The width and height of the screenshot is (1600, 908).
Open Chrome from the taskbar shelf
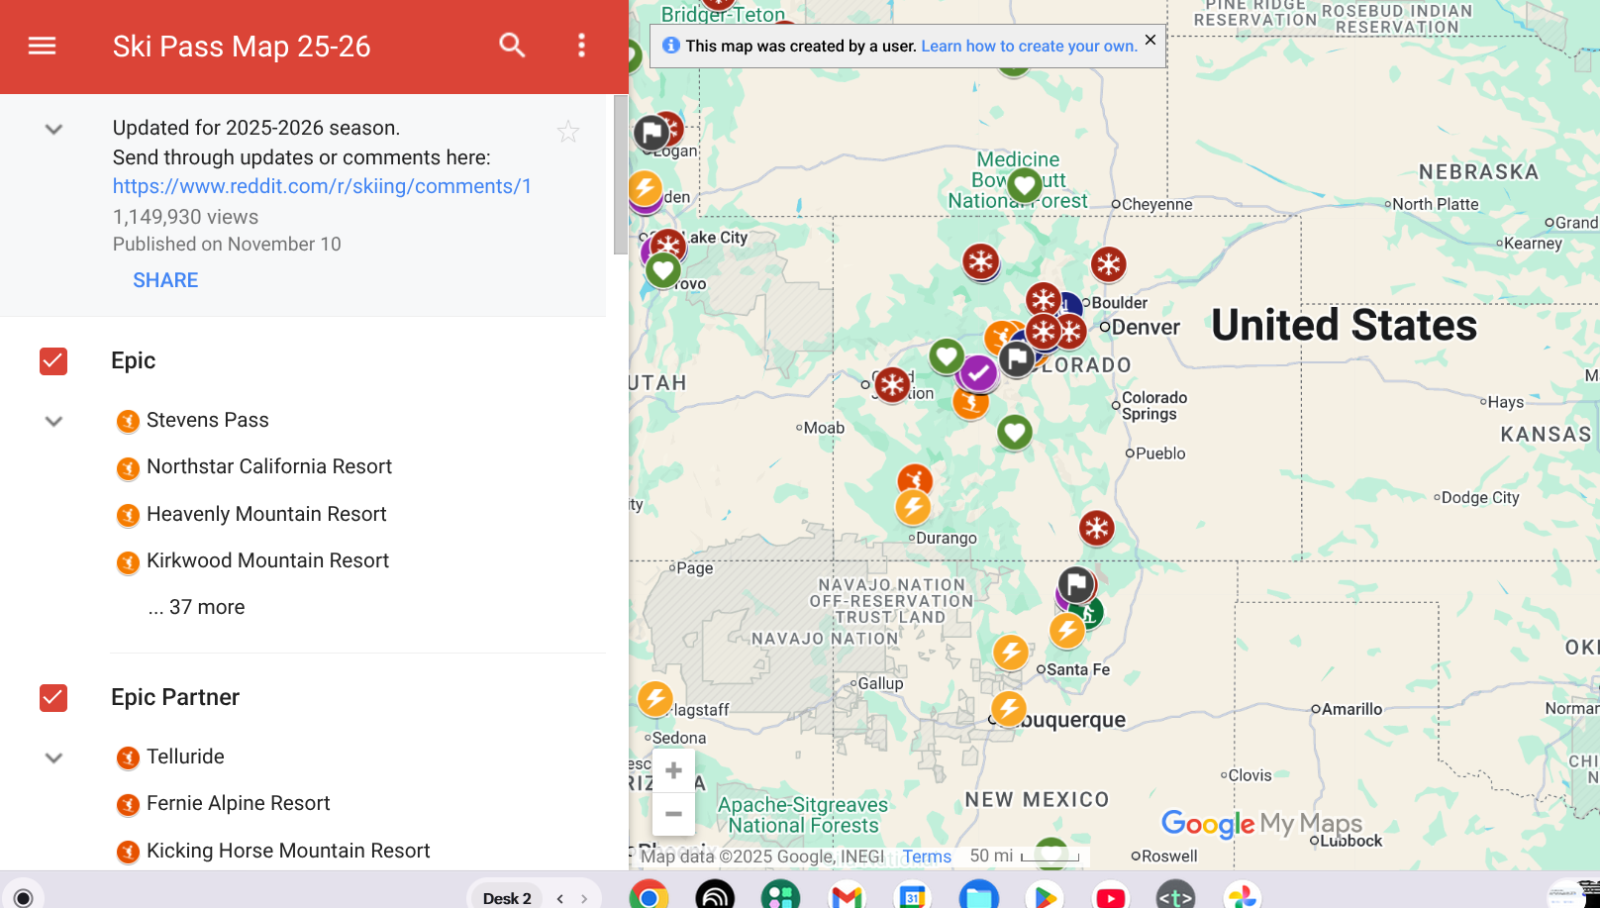648,895
